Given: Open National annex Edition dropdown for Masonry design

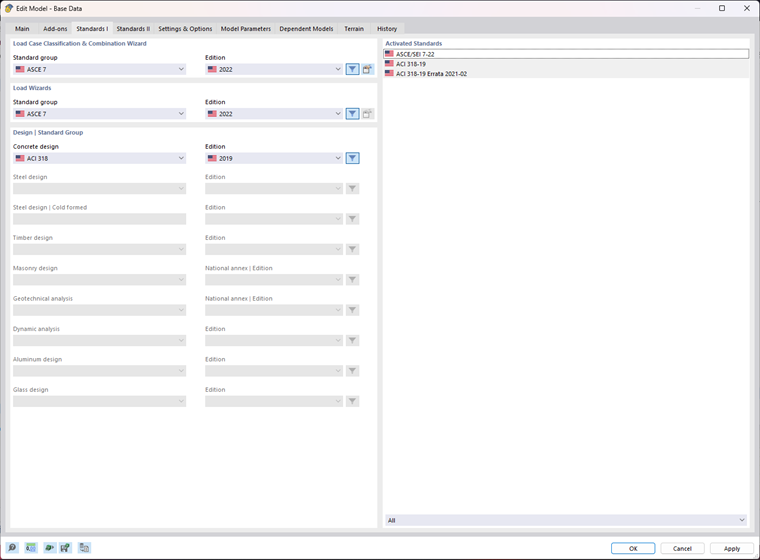Looking at the screenshot, I should click(x=274, y=280).
